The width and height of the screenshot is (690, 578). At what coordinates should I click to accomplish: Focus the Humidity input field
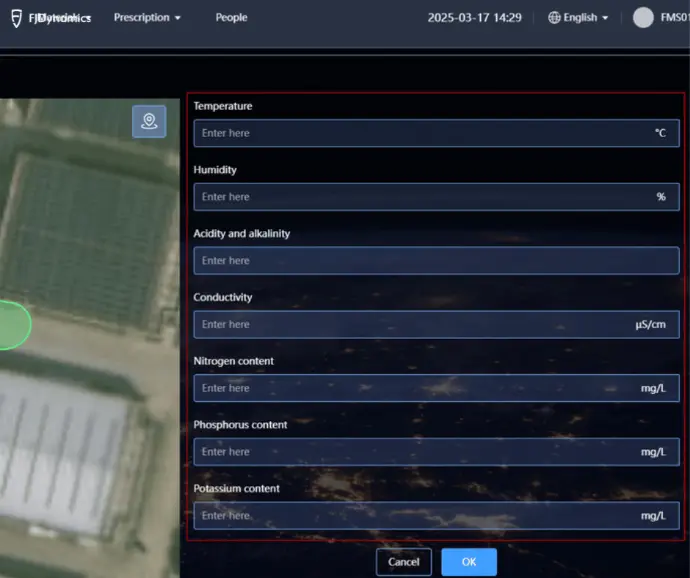(x=437, y=197)
